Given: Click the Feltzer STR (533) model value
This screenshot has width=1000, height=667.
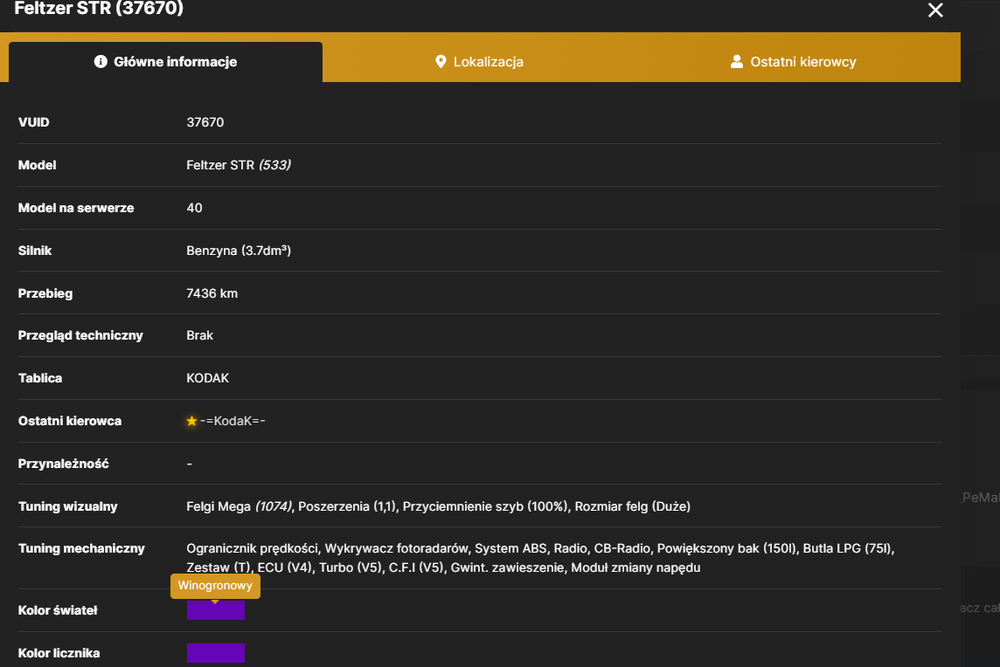Looking at the screenshot, I should click(x=239, y=165).
